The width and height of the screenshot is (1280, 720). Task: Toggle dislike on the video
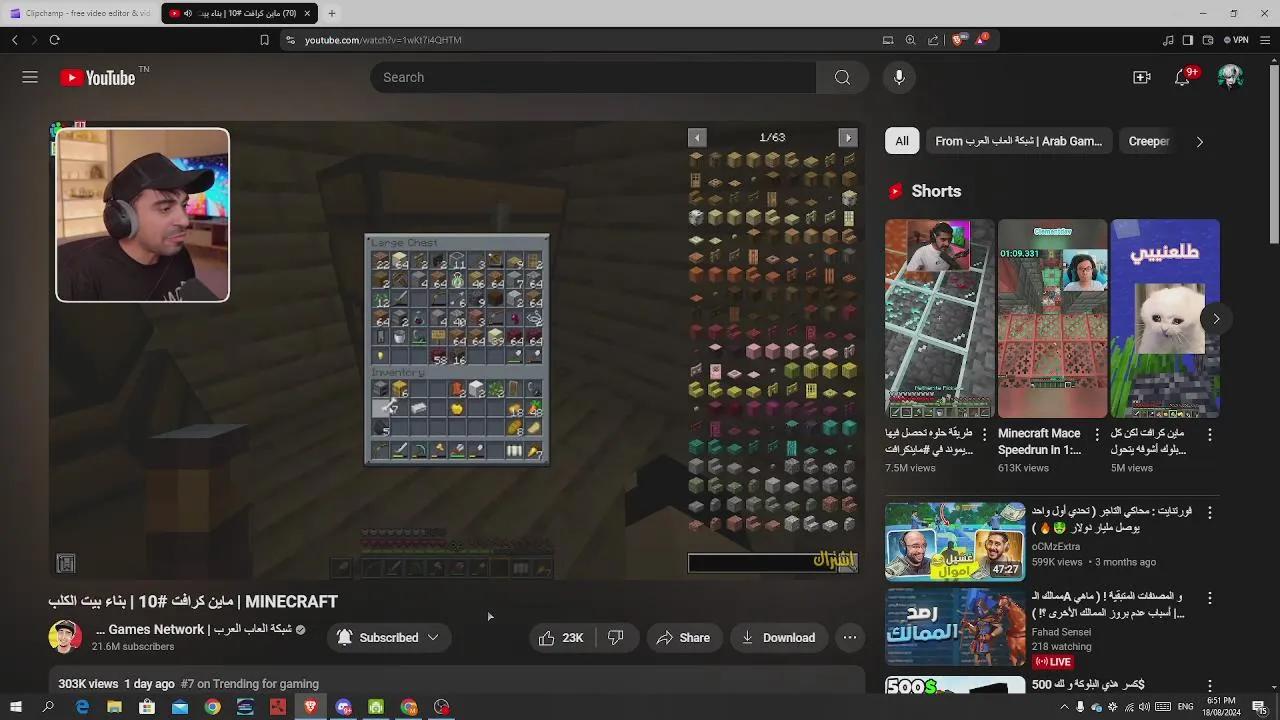tap(616, 637)
